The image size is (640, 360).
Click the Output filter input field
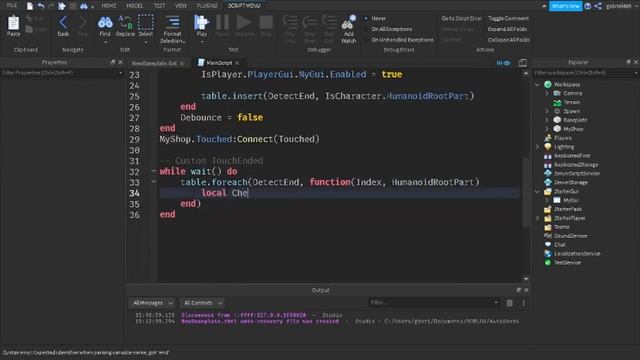[434, 302]
